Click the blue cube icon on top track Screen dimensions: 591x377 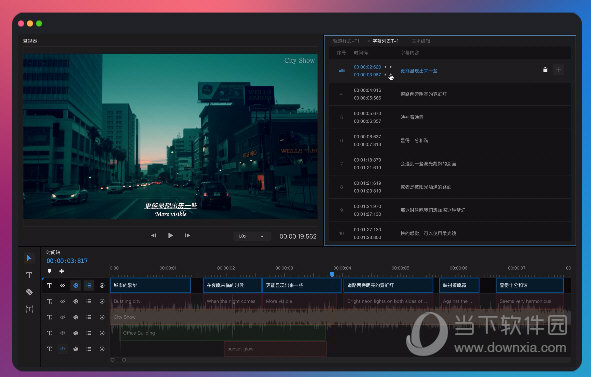coord(76,285)
